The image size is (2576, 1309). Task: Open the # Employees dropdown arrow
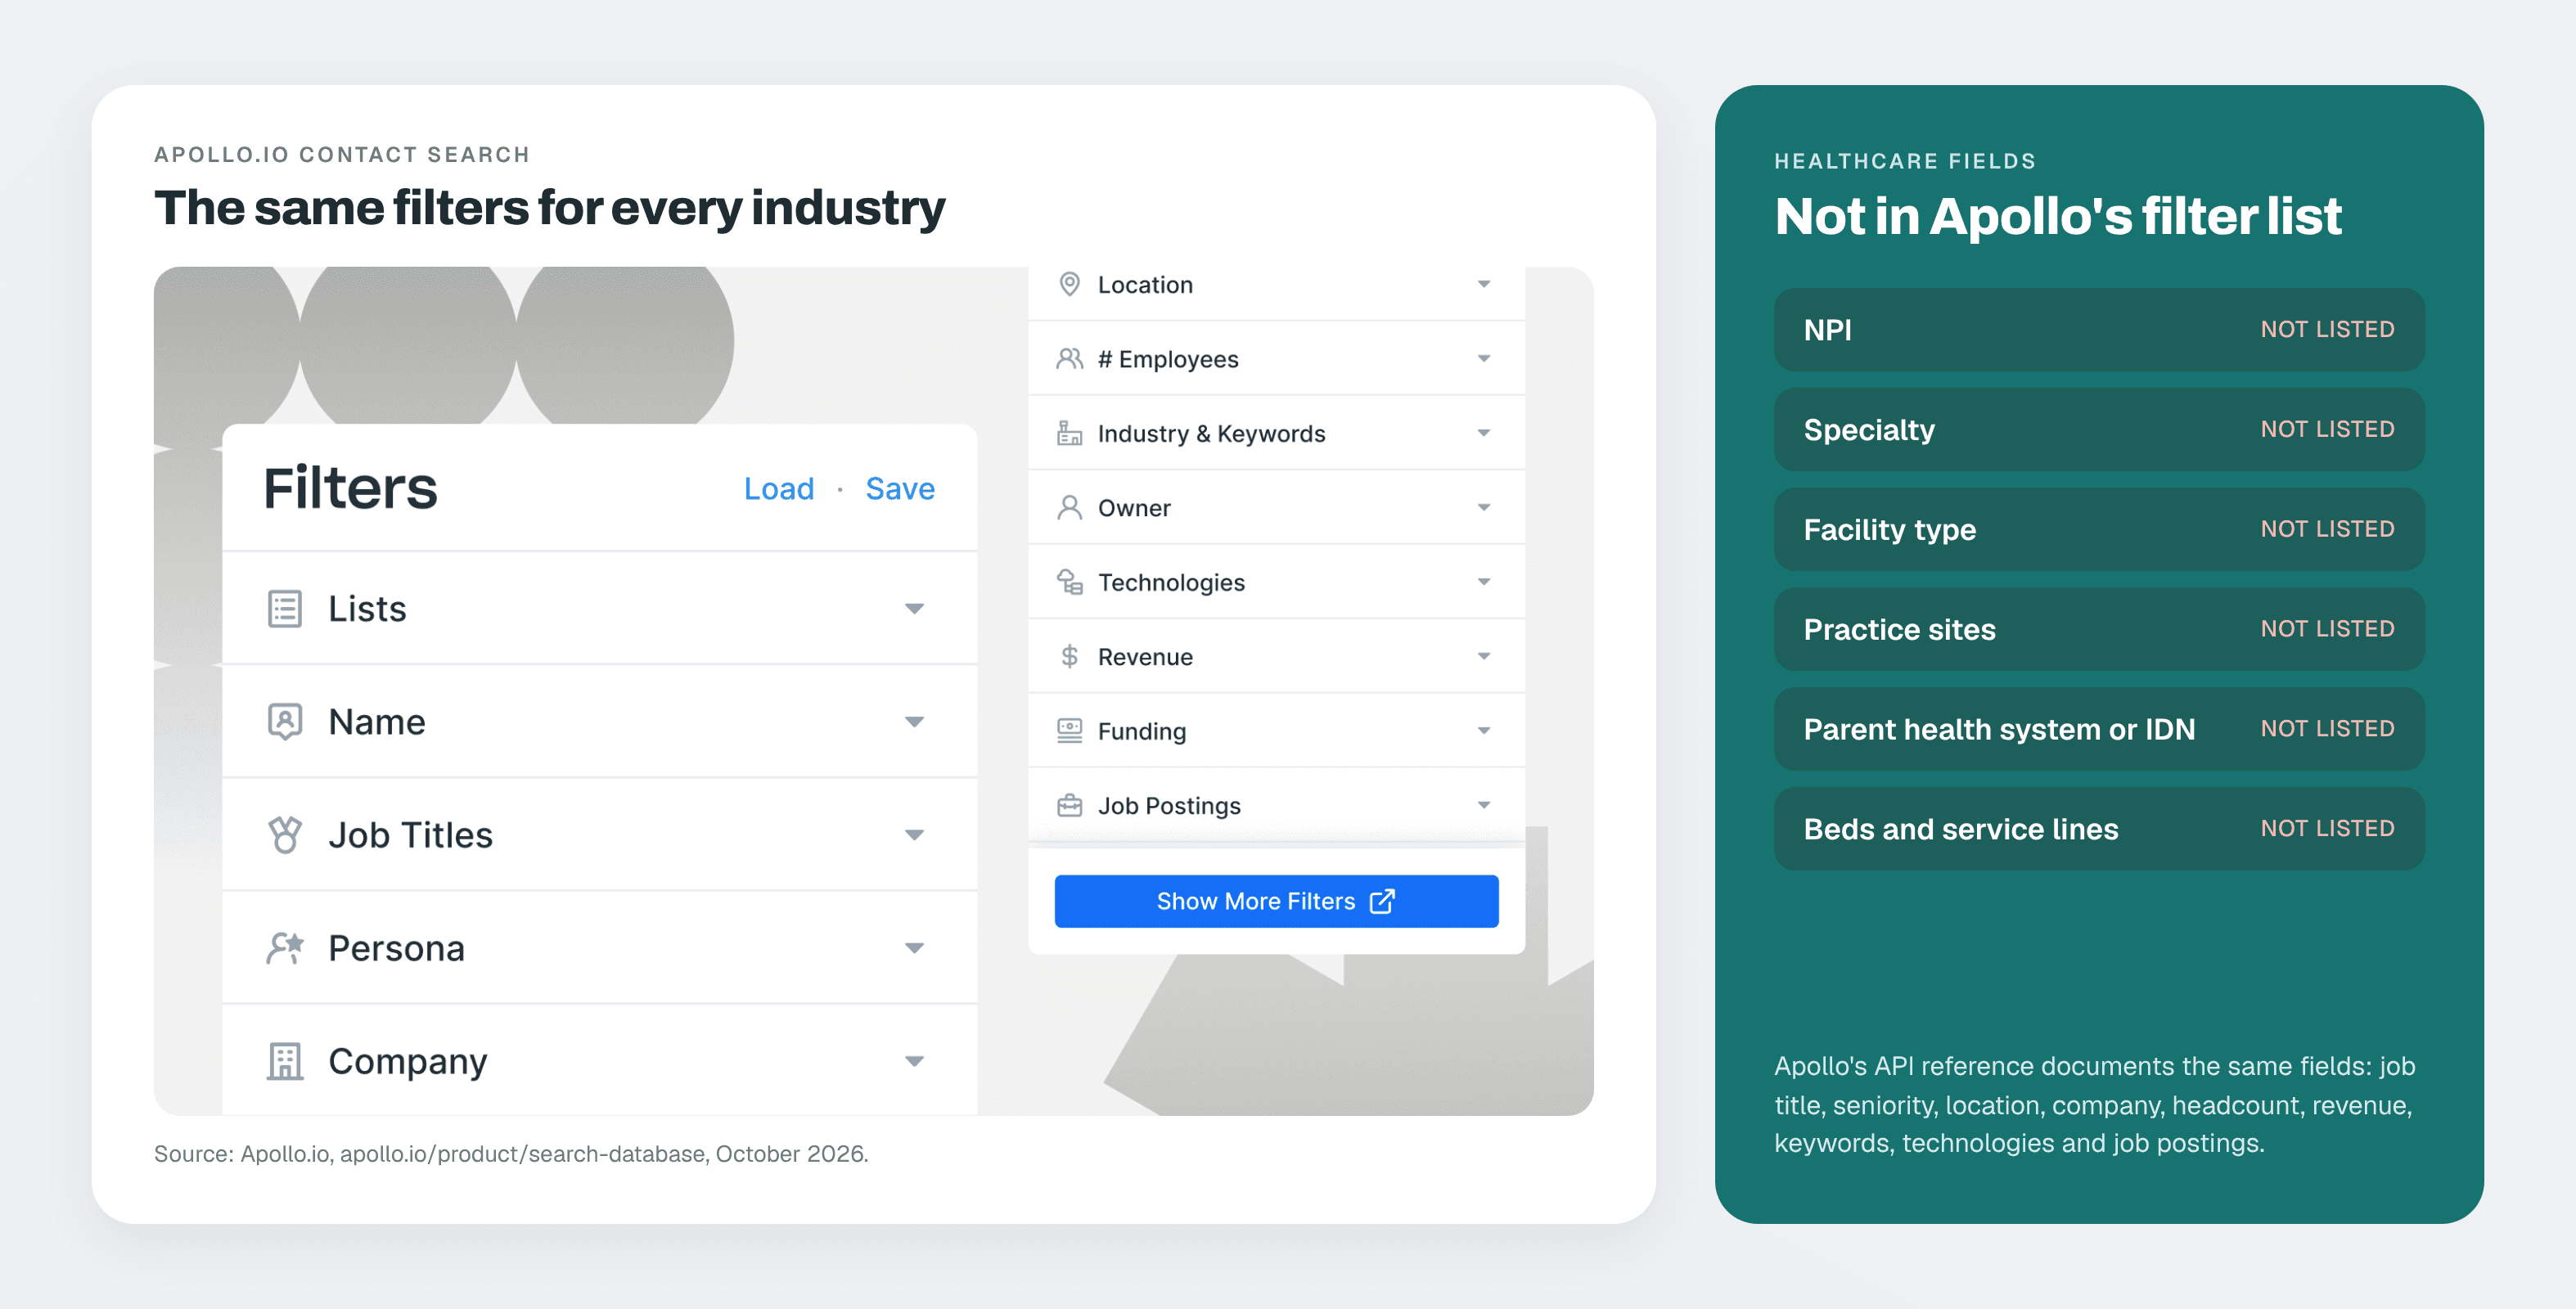(1484, 358)
